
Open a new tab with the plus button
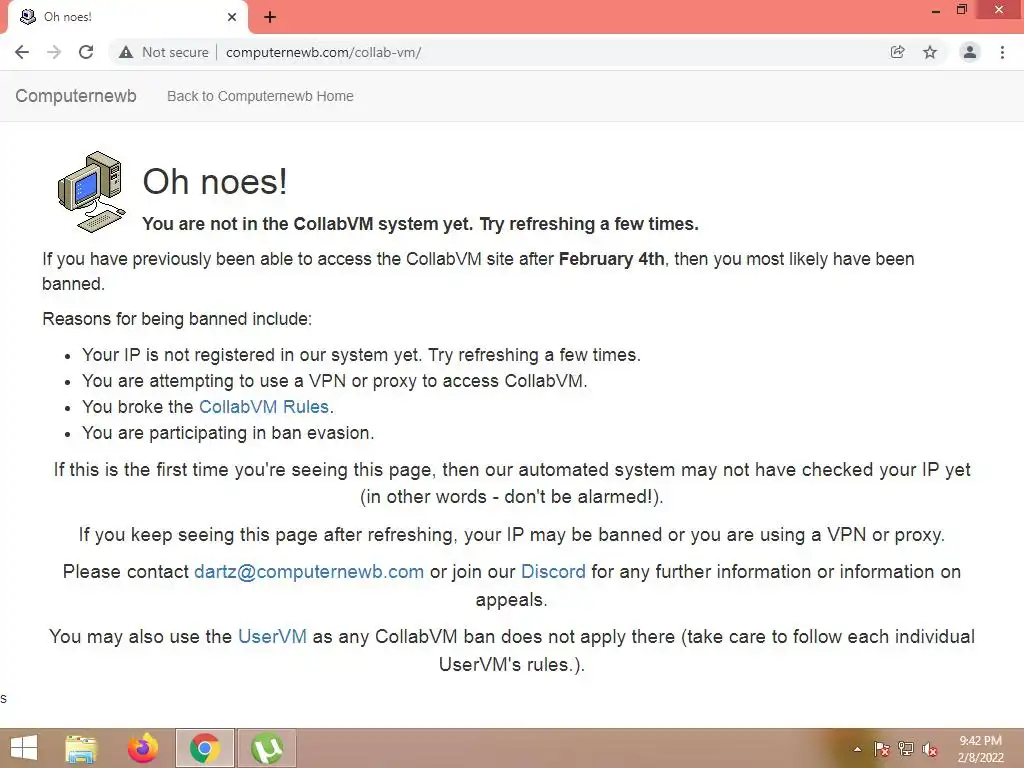click(x=270, y=17)
